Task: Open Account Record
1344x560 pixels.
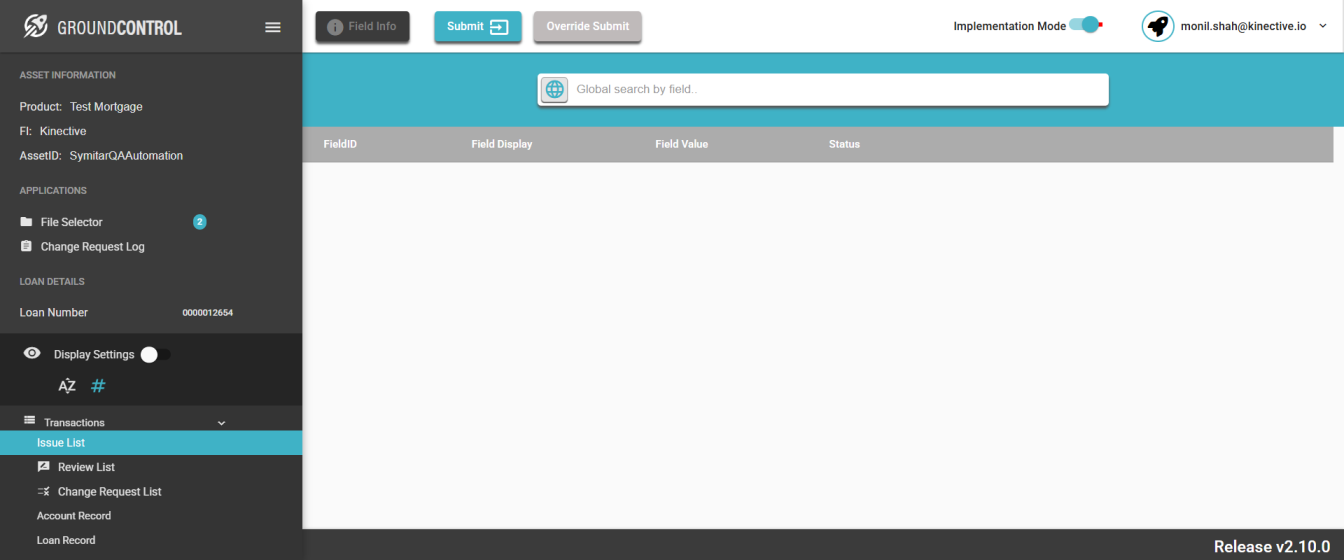Action: pyautogui.click(x=74, y=516)
